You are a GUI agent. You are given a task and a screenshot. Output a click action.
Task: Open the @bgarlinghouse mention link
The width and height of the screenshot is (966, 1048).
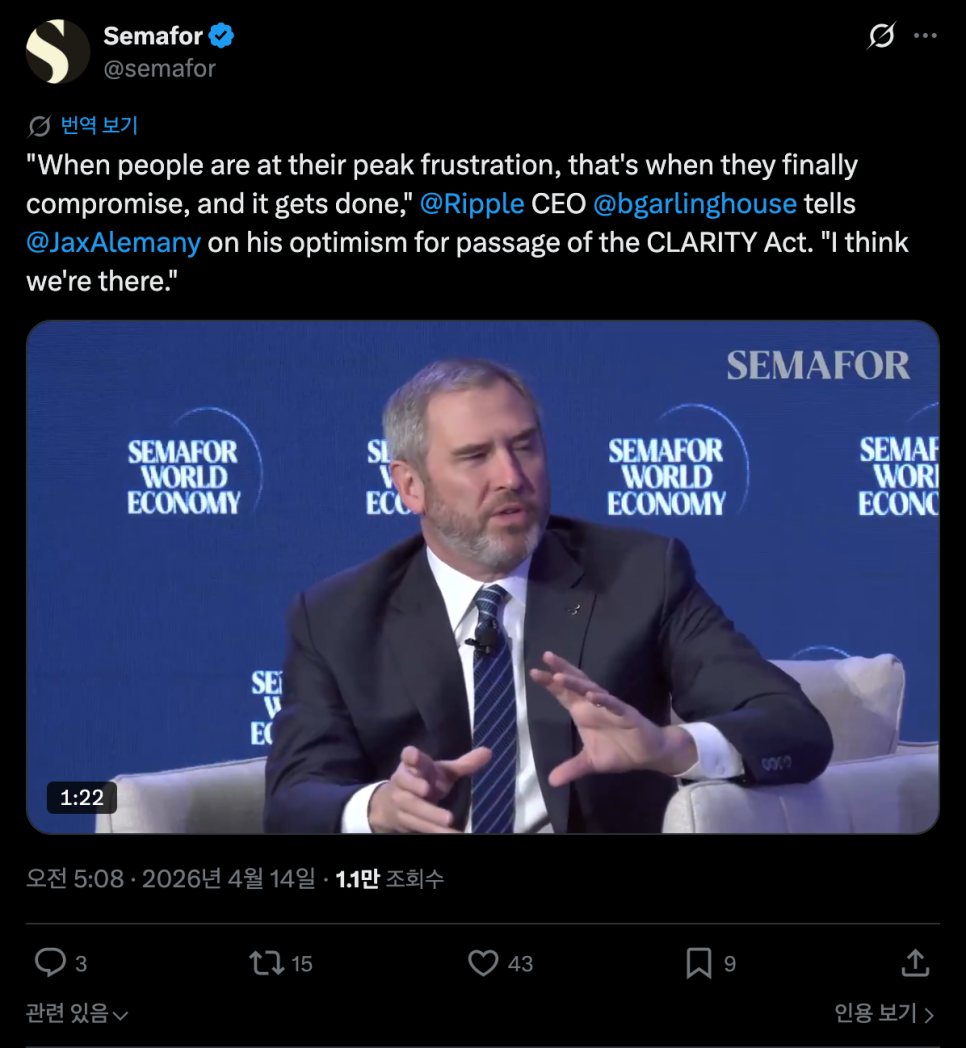(694, 204)
